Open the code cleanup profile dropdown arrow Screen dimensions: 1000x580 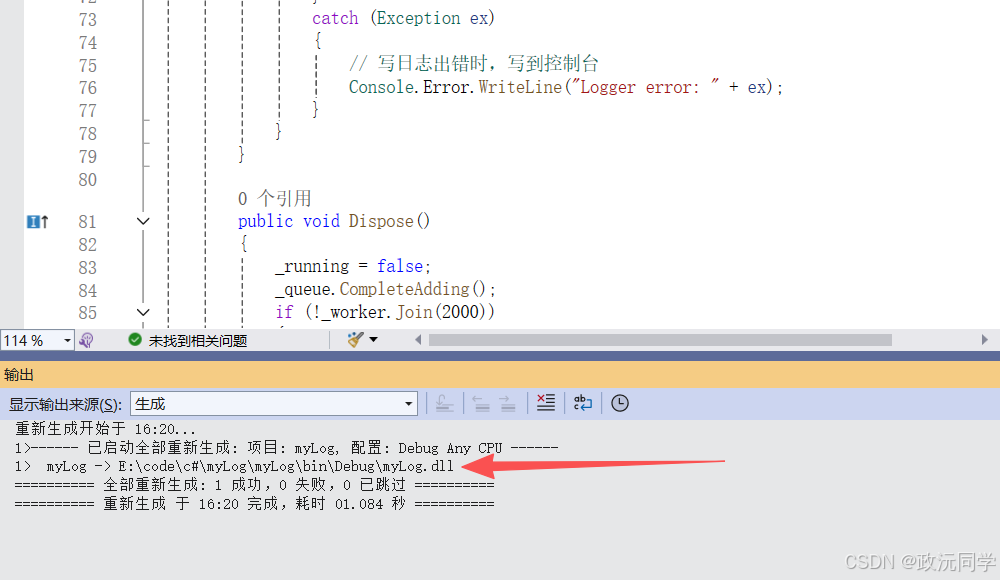point(374,339)
